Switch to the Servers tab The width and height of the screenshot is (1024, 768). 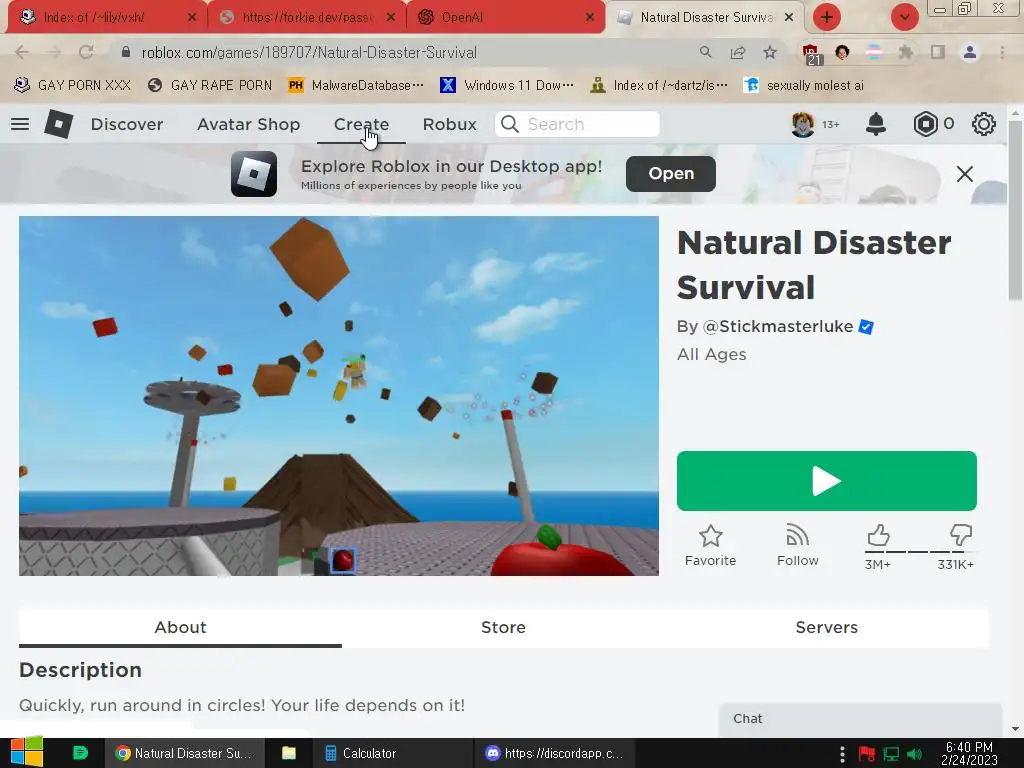(x=826, y=628)
